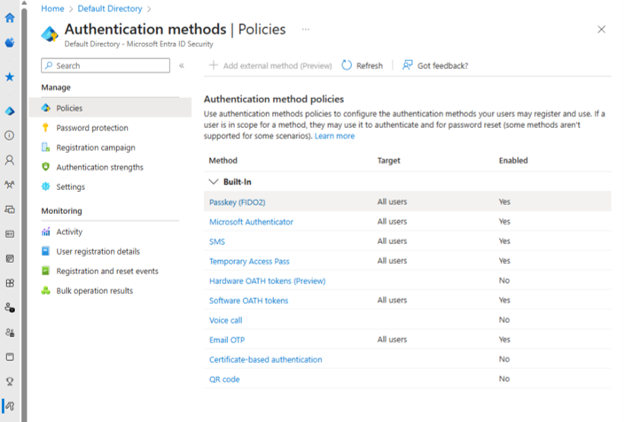Open Microsoft Authenticator policy link

[251, 222]
